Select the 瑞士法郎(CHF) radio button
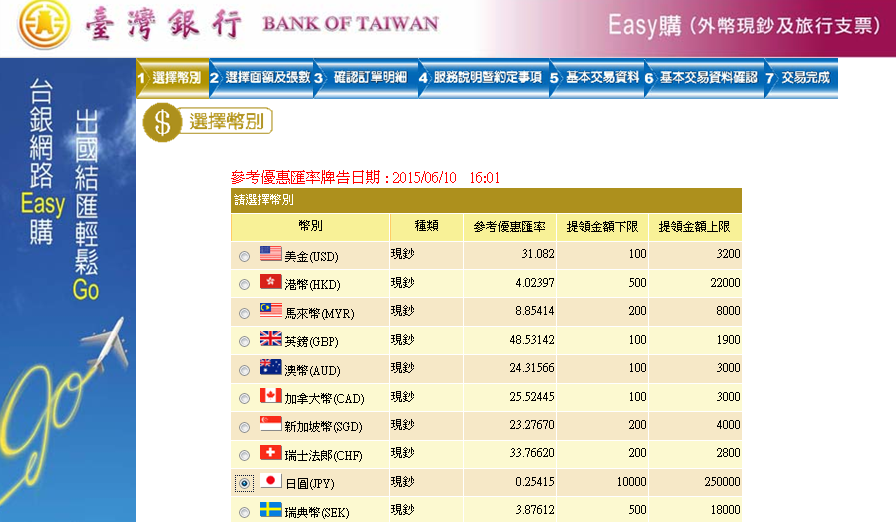 (245, 455)
